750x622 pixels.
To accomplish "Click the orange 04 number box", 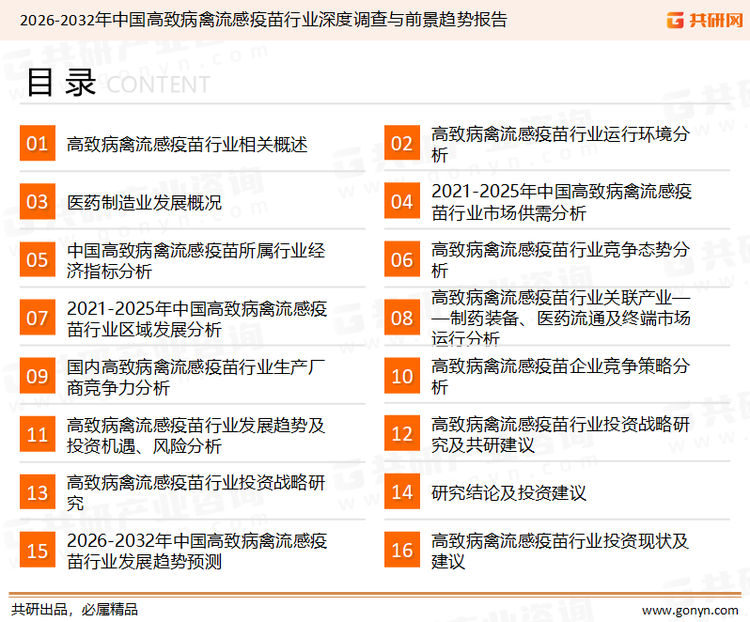I will 402,201.
